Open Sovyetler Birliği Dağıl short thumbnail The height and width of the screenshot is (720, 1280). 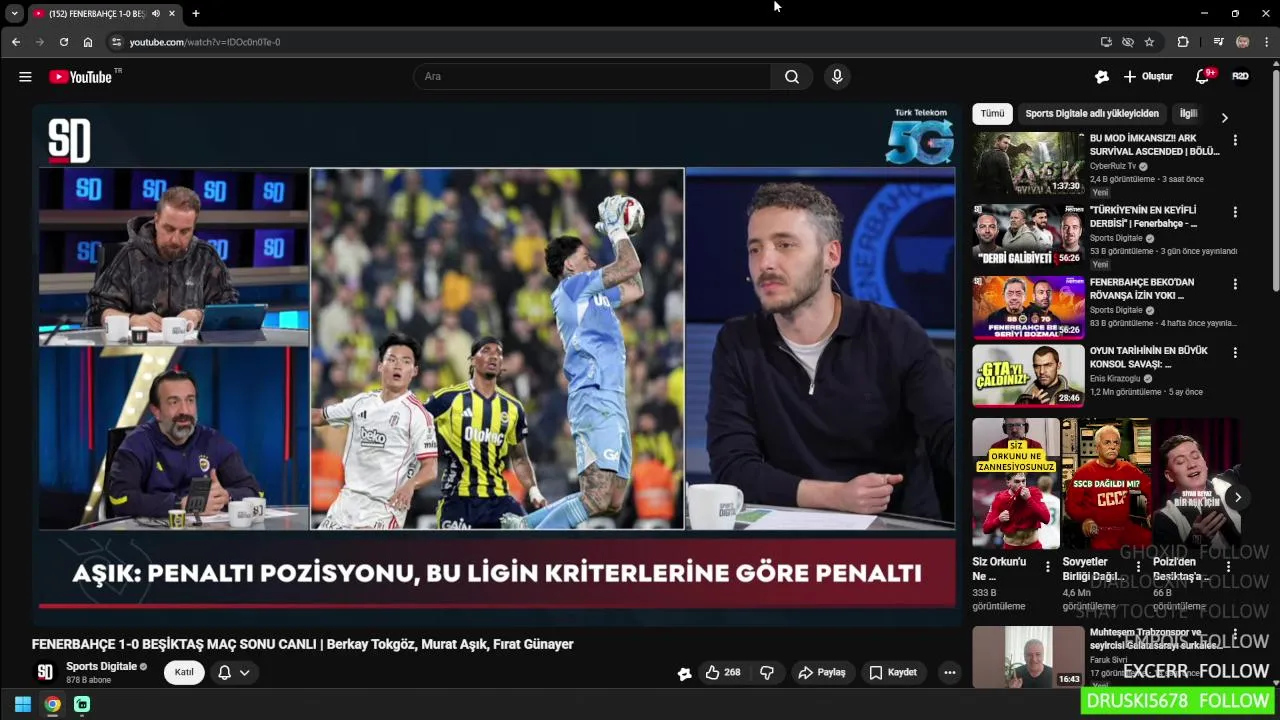[1106, 484]
